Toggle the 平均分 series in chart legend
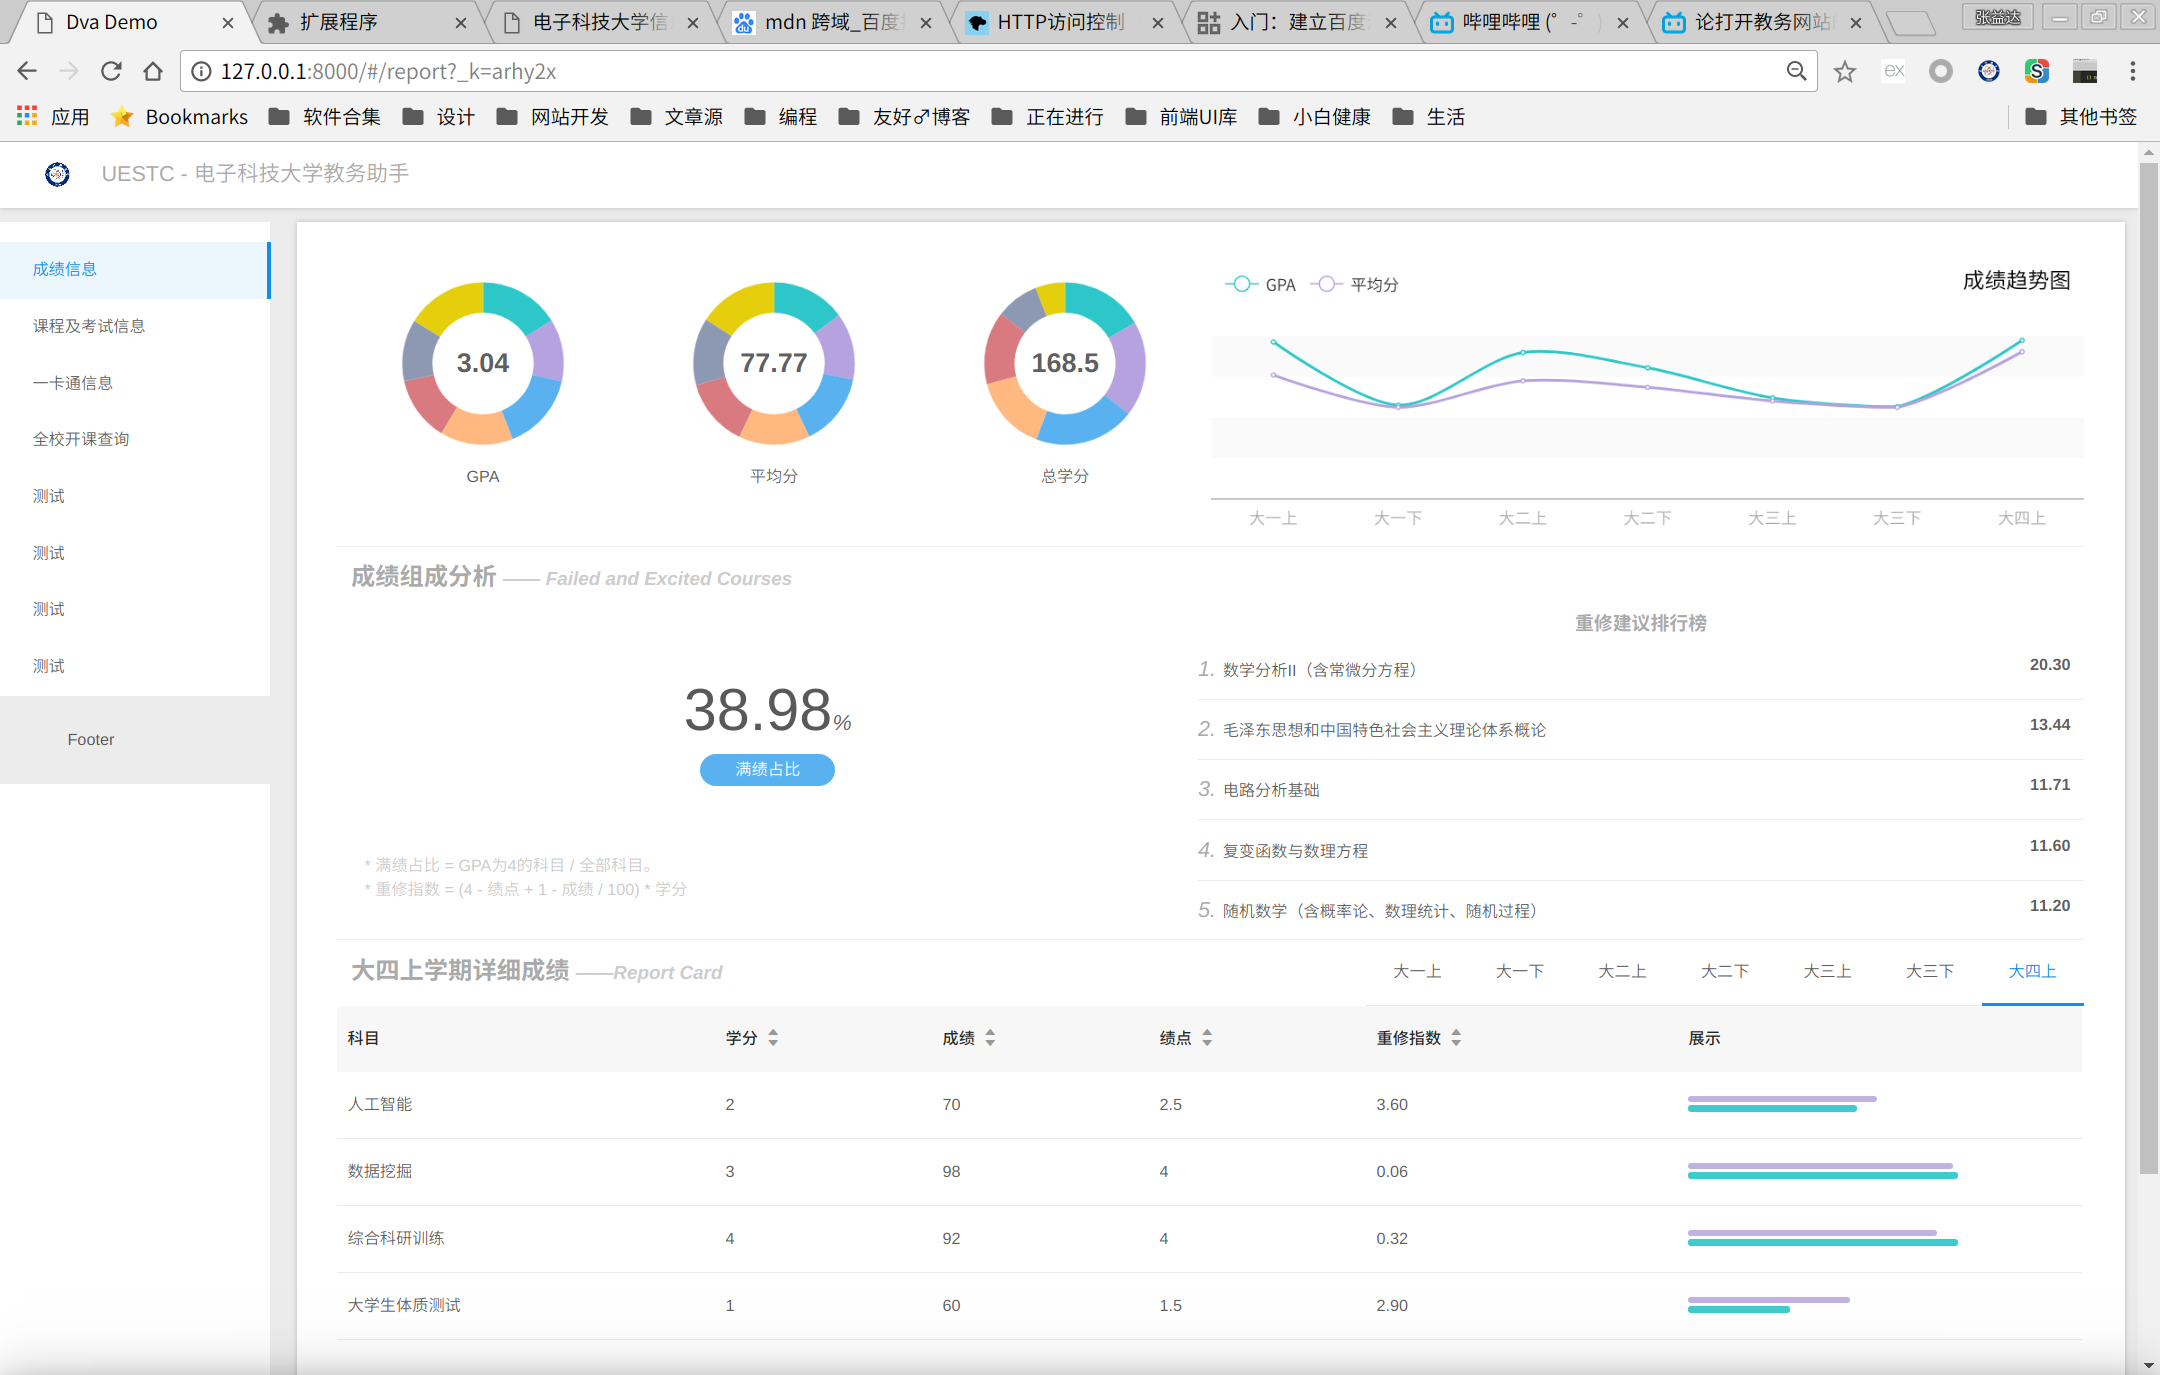The image size is (2160, 1375). [1355, 285]
